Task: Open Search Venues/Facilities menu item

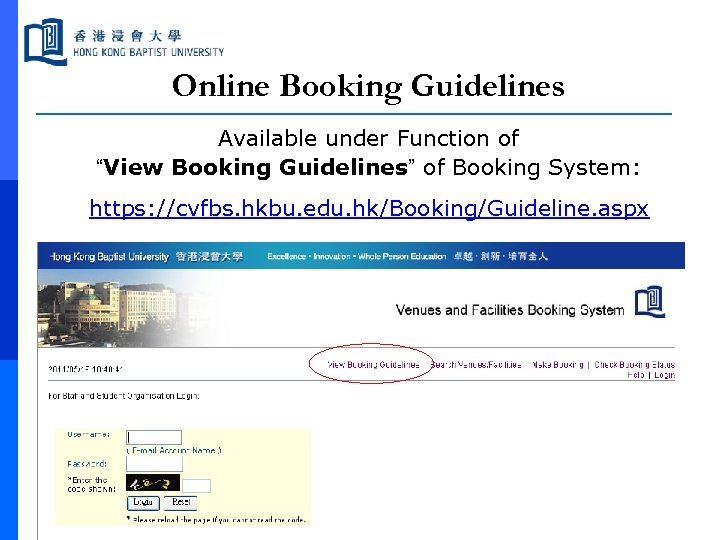Action: tap(476, 365)
